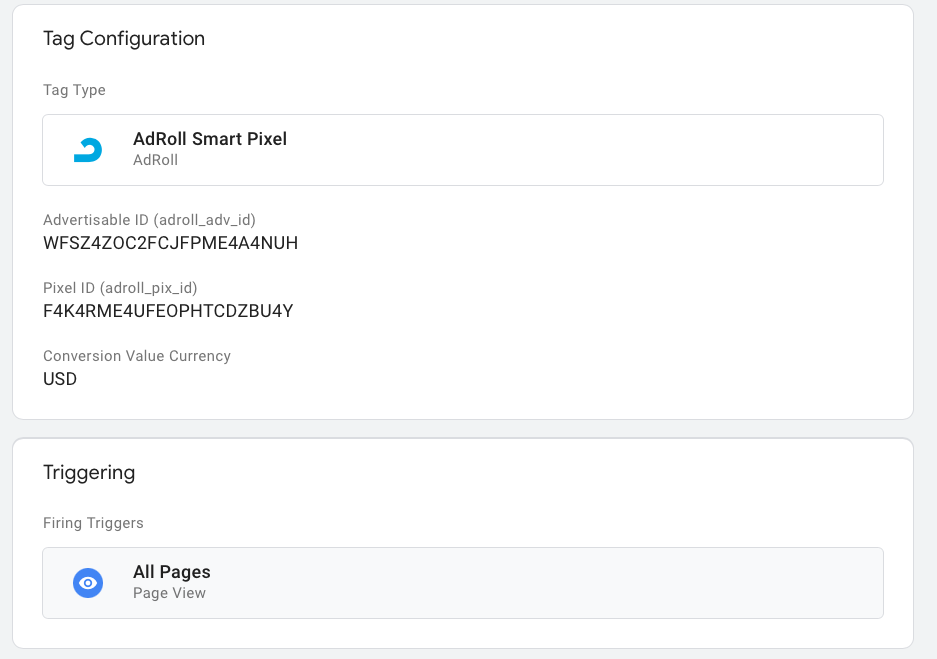The width and height of the screenshot is (937, 659).
Task: Click the Conversion Value Currency label
Action: click(137, 356)
